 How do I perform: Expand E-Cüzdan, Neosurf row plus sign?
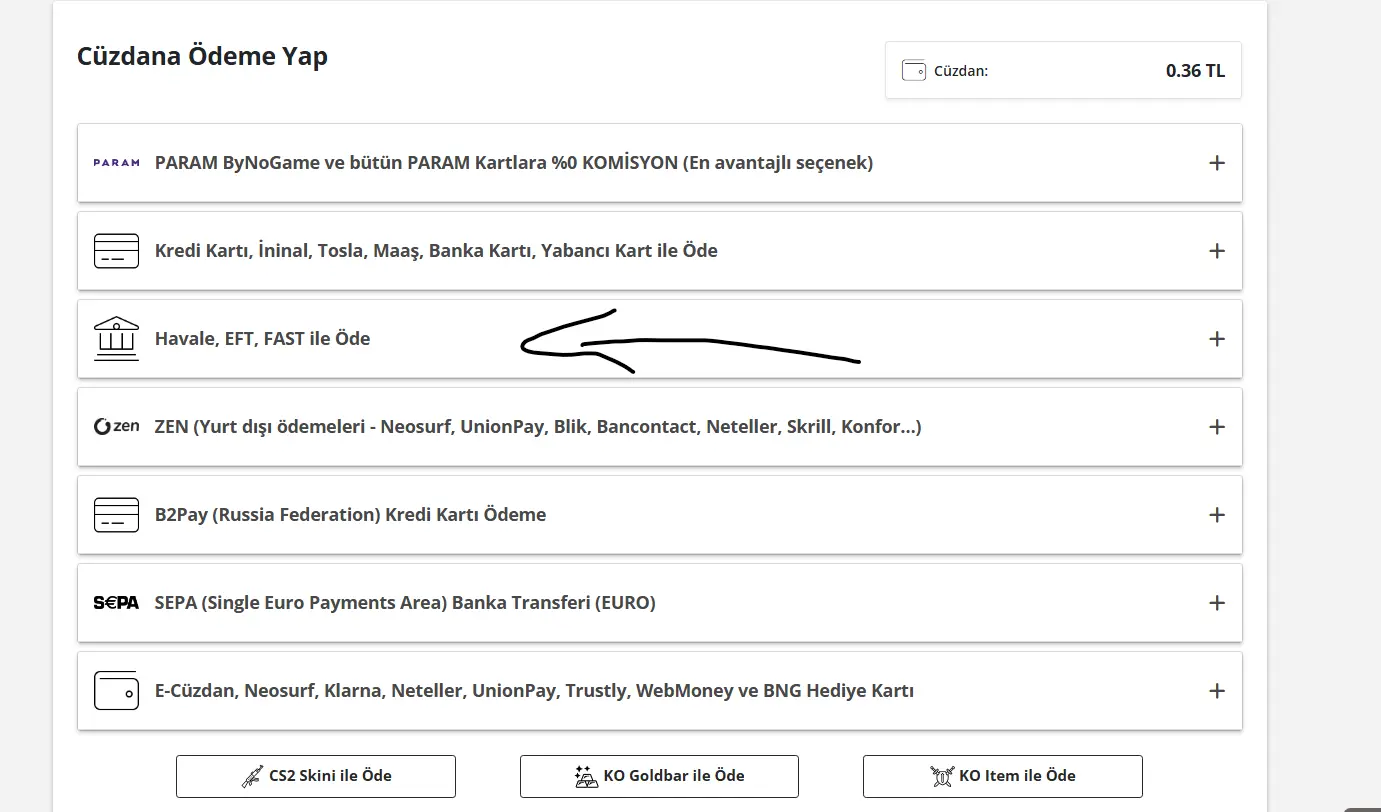pyautogui.click(x=1217, y=691)
